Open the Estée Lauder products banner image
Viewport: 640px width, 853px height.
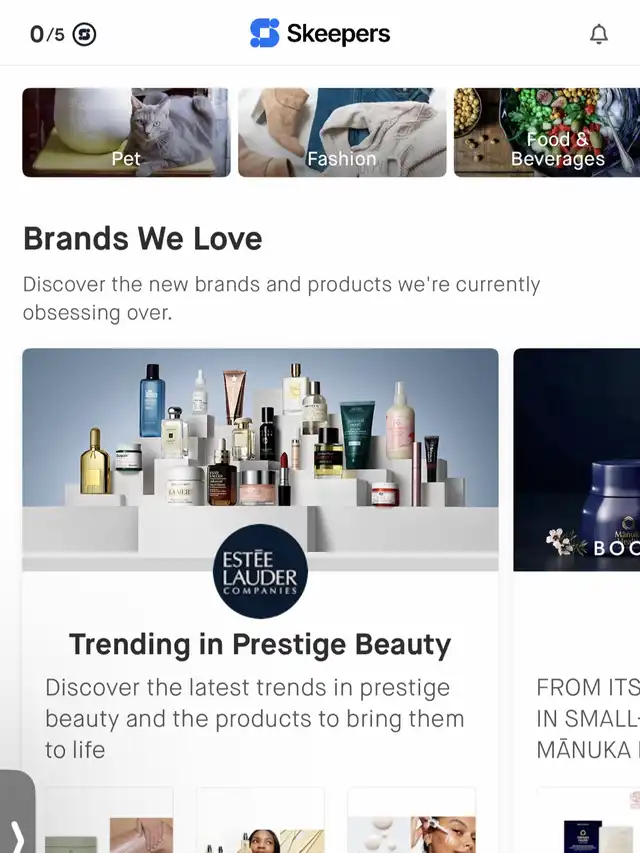click(x=260, y=459)
